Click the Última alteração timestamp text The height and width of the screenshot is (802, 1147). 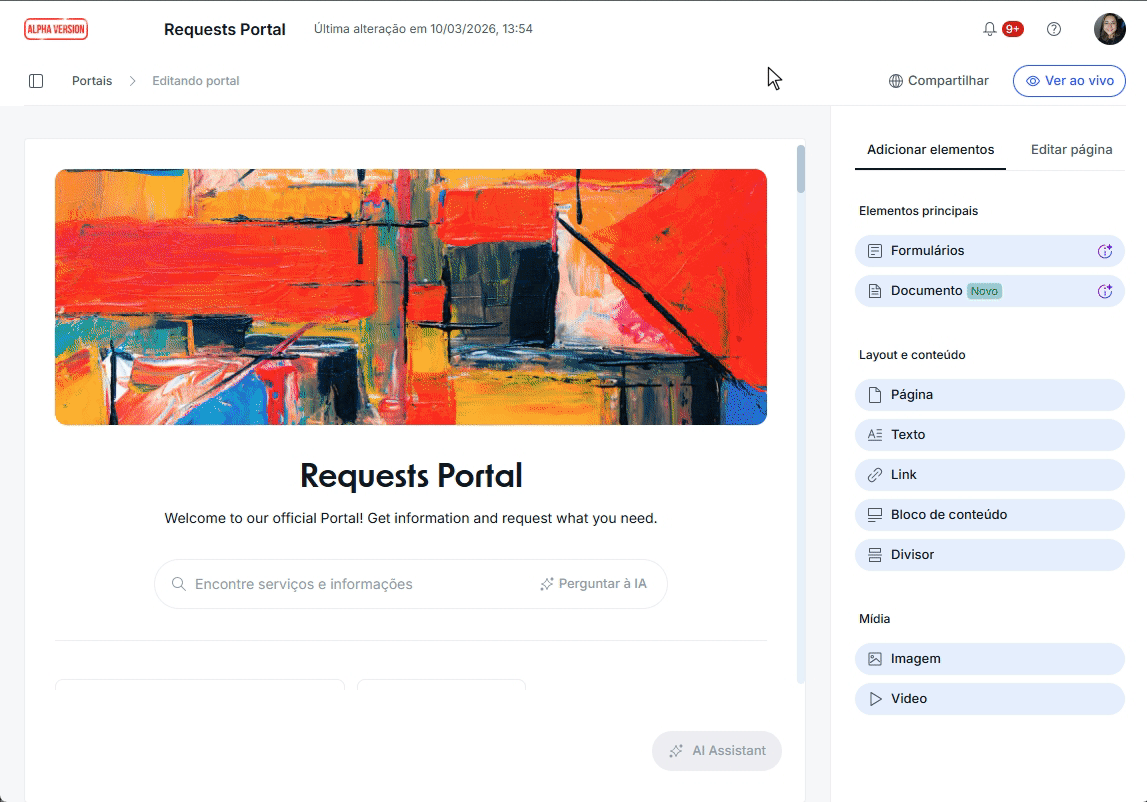point(424,29)
